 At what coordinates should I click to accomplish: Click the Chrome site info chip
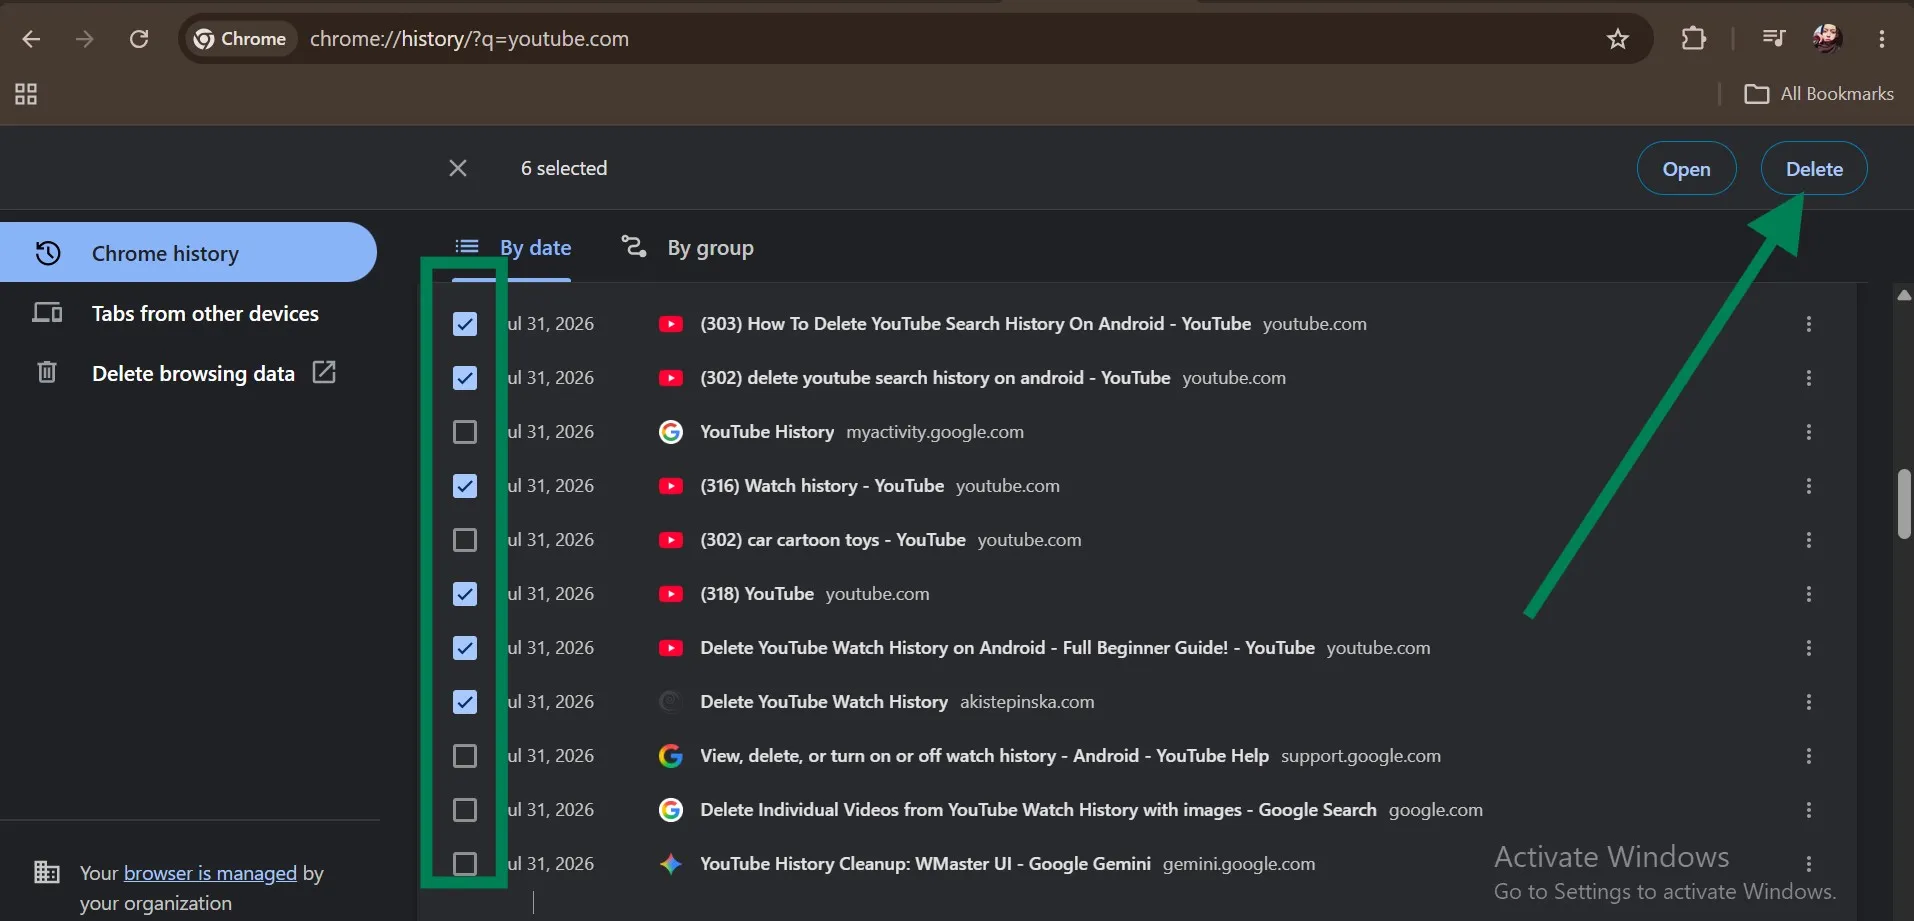click(240, 39)
